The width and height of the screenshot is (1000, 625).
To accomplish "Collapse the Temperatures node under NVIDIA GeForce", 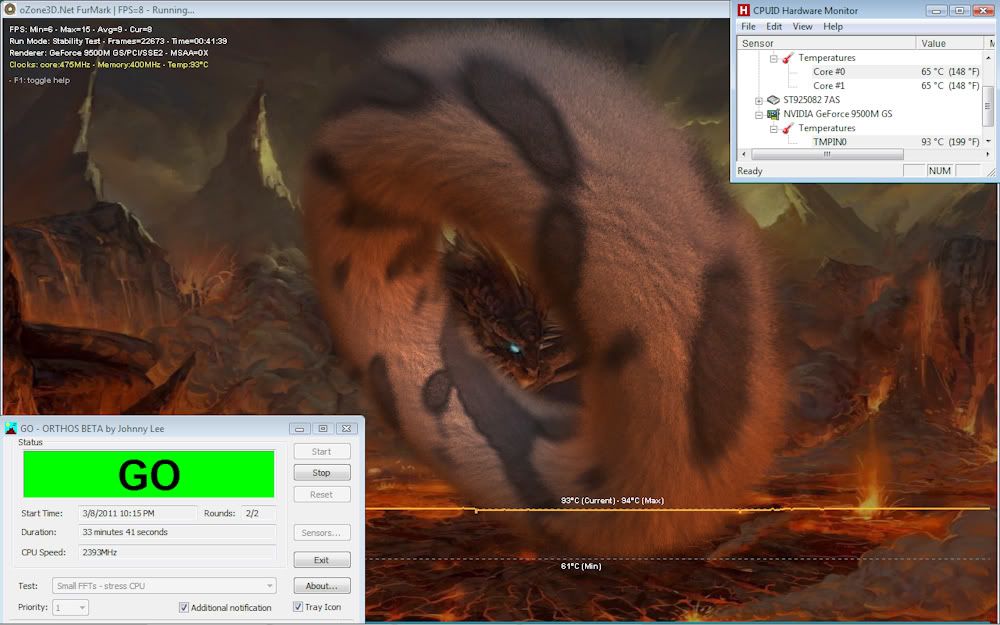I will (773, 129).
